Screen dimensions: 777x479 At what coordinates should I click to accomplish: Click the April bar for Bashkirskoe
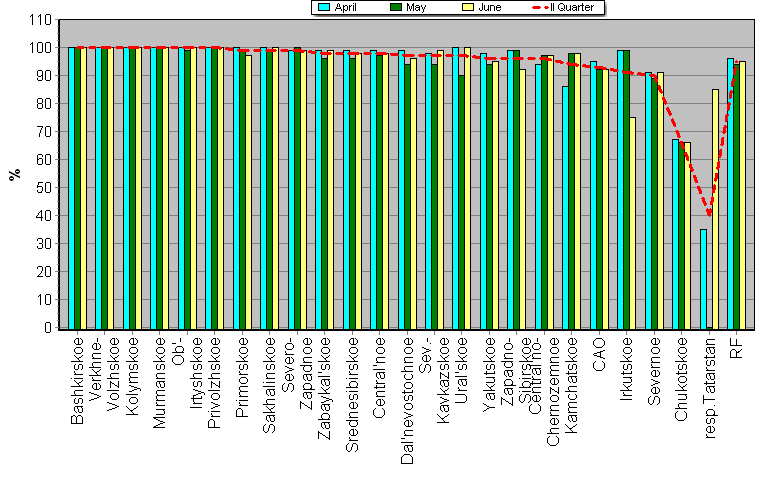(71, 188)
